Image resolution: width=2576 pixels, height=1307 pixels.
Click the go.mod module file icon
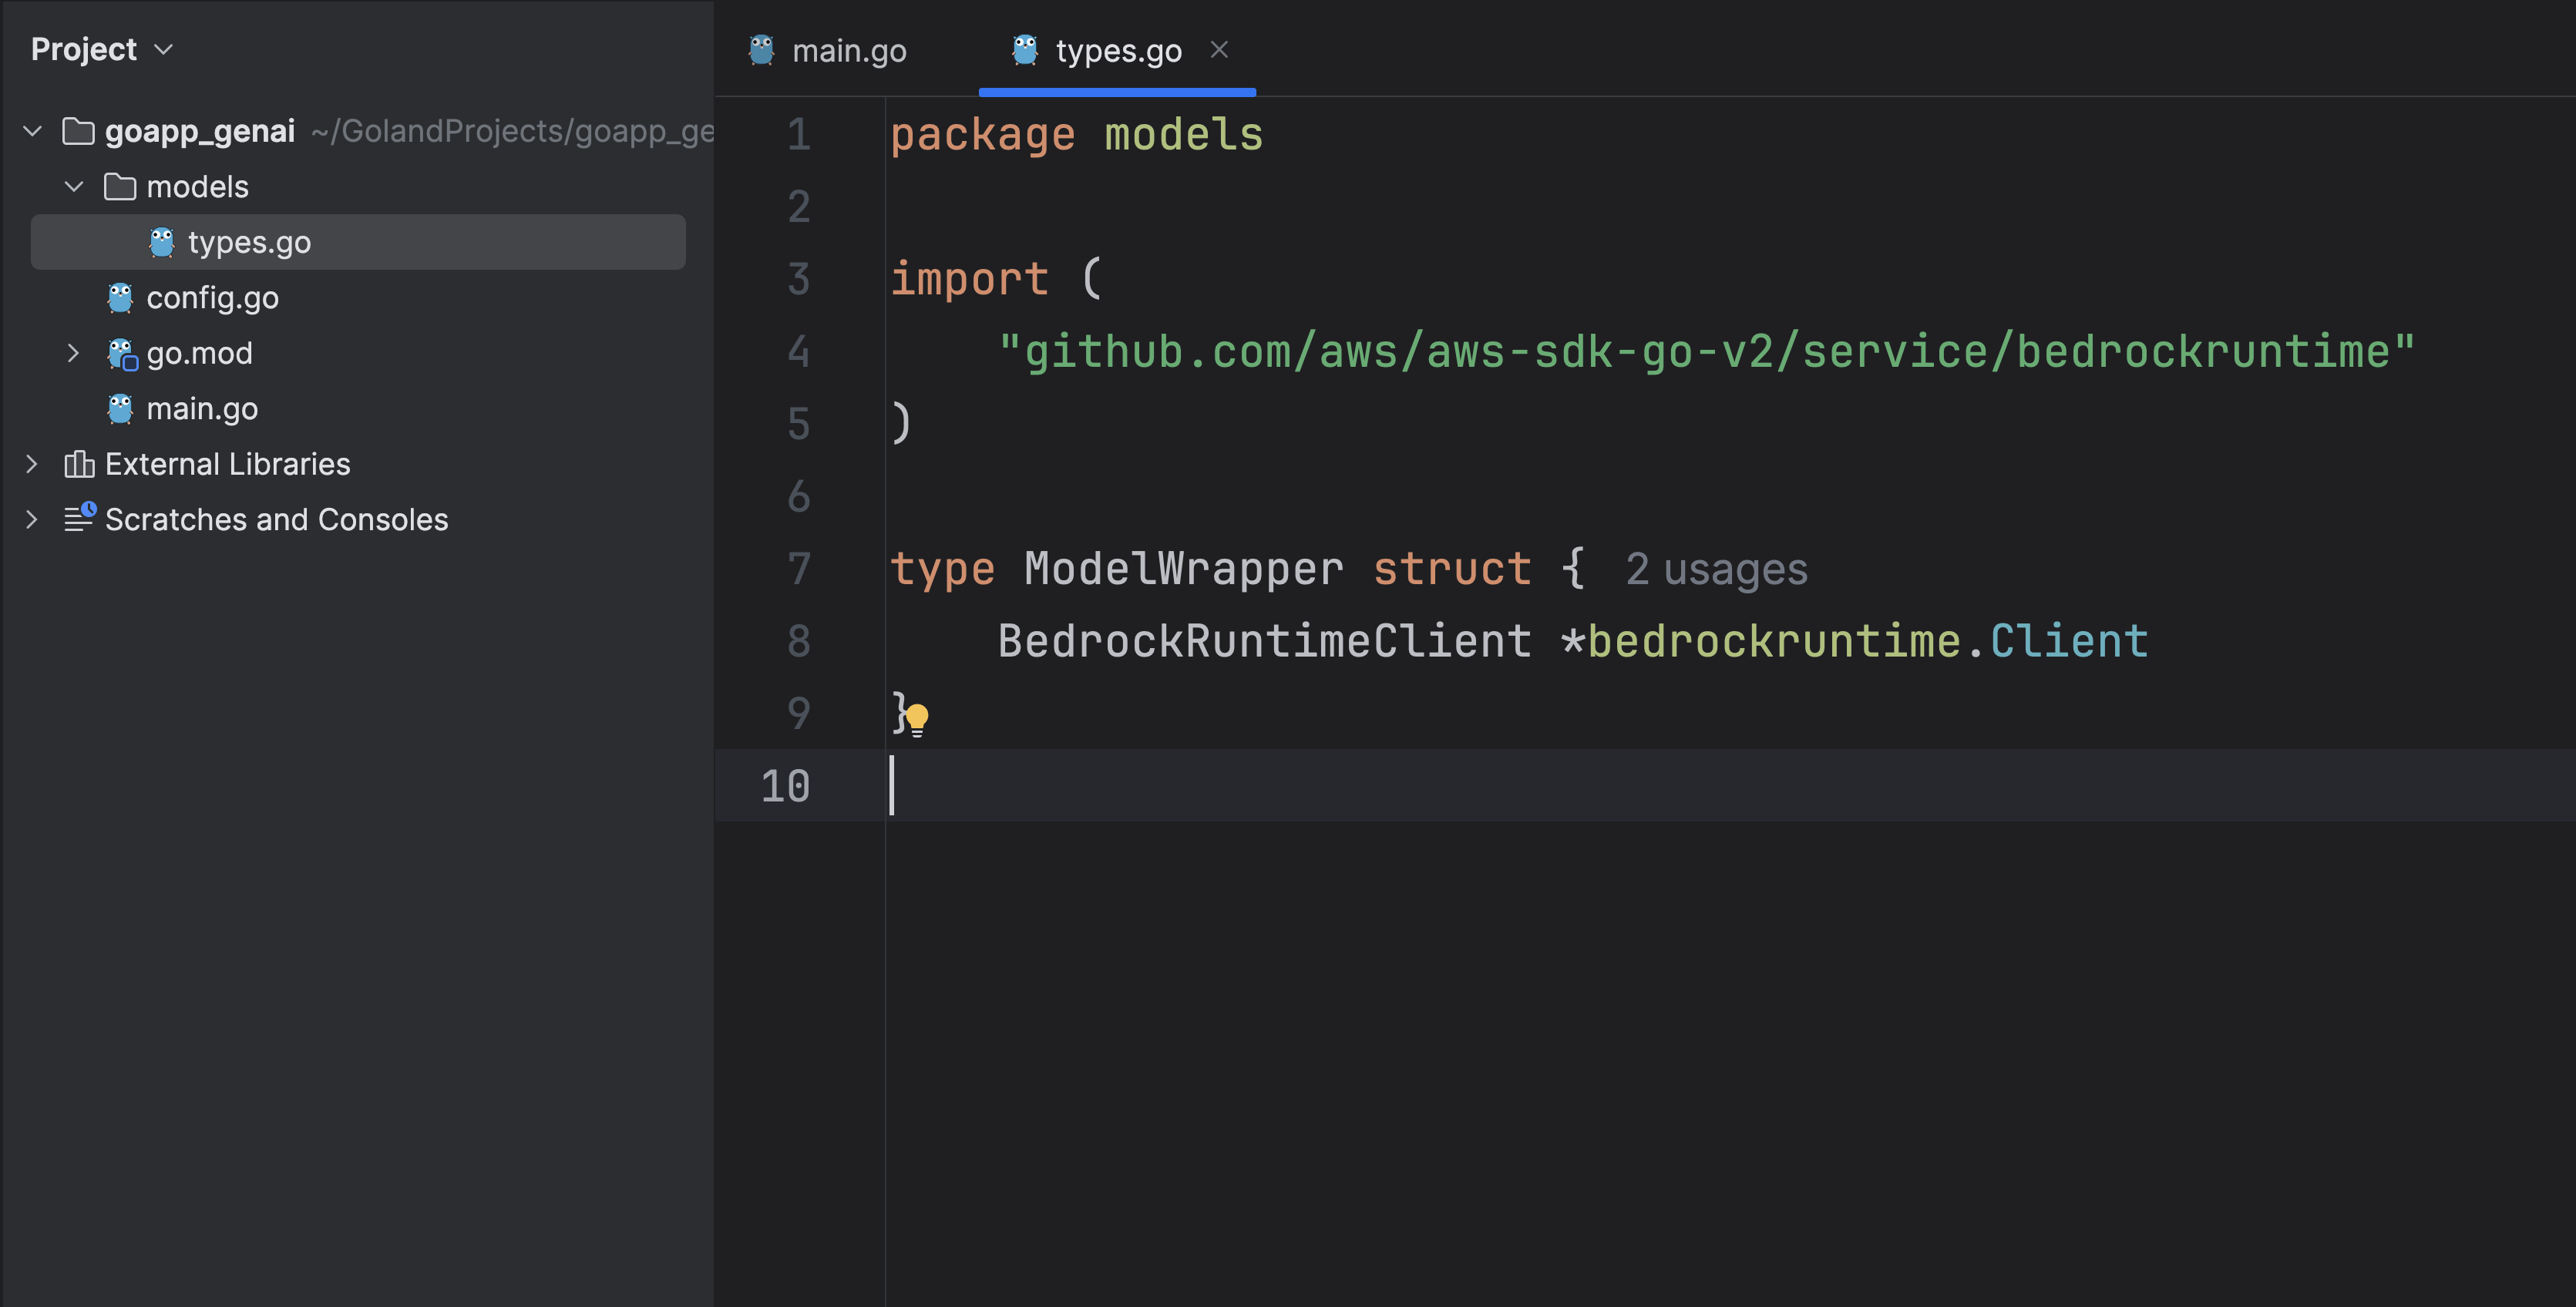(x=122, y=354)
